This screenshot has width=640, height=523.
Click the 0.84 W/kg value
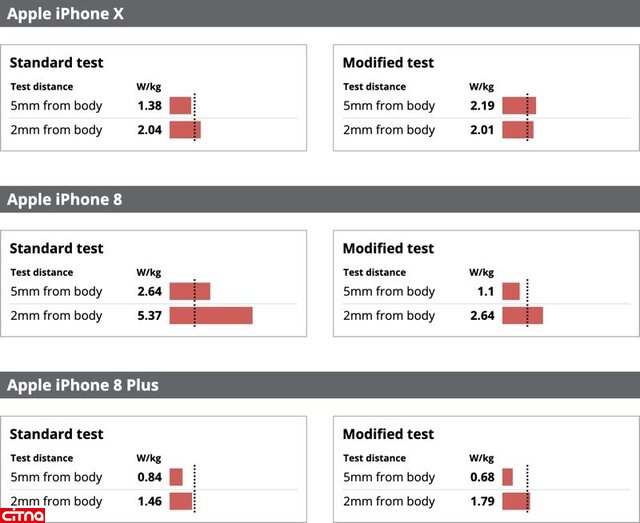point(149,477)
